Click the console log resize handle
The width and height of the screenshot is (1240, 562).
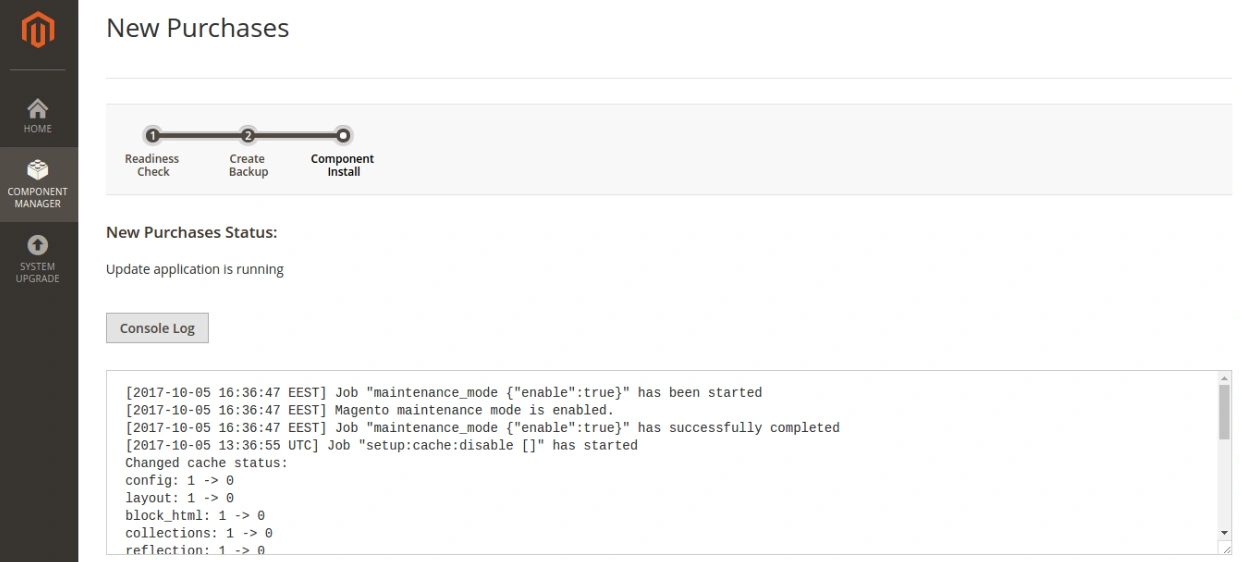pyautogui.click(x=1226, y=549)
